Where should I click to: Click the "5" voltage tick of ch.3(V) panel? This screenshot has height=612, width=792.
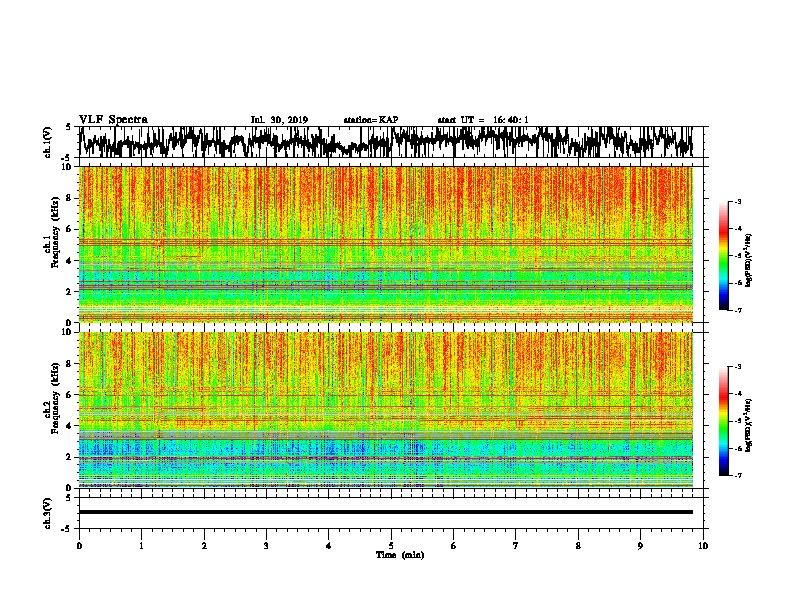(x=68, y=498)
